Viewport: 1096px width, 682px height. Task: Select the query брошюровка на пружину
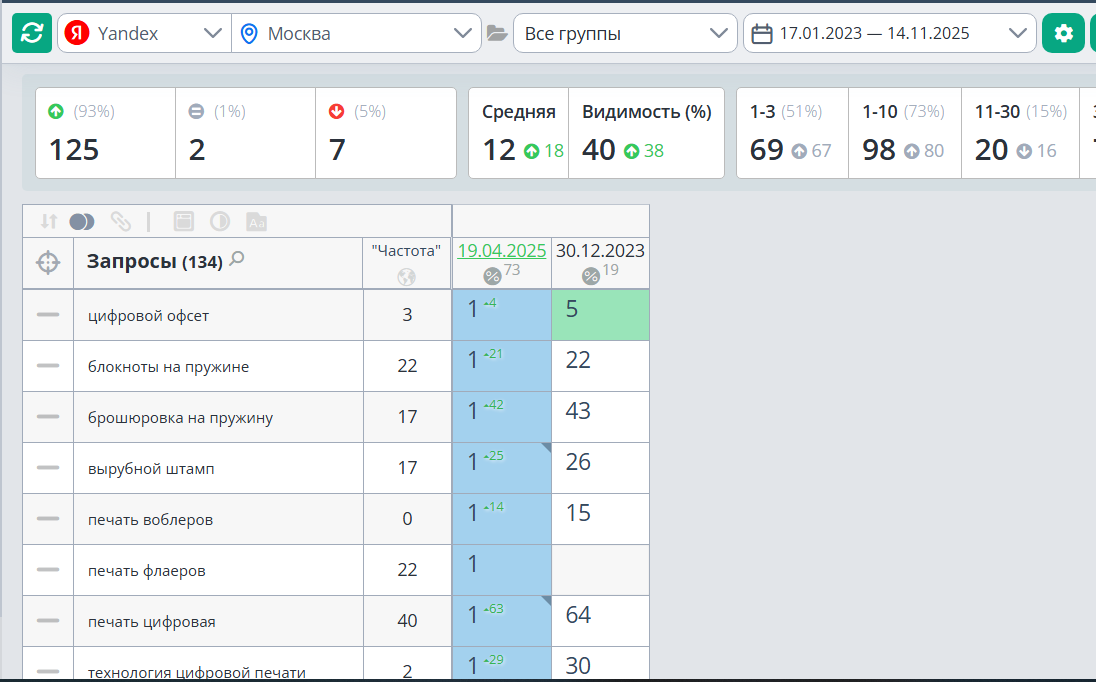[x=180, y=417]
